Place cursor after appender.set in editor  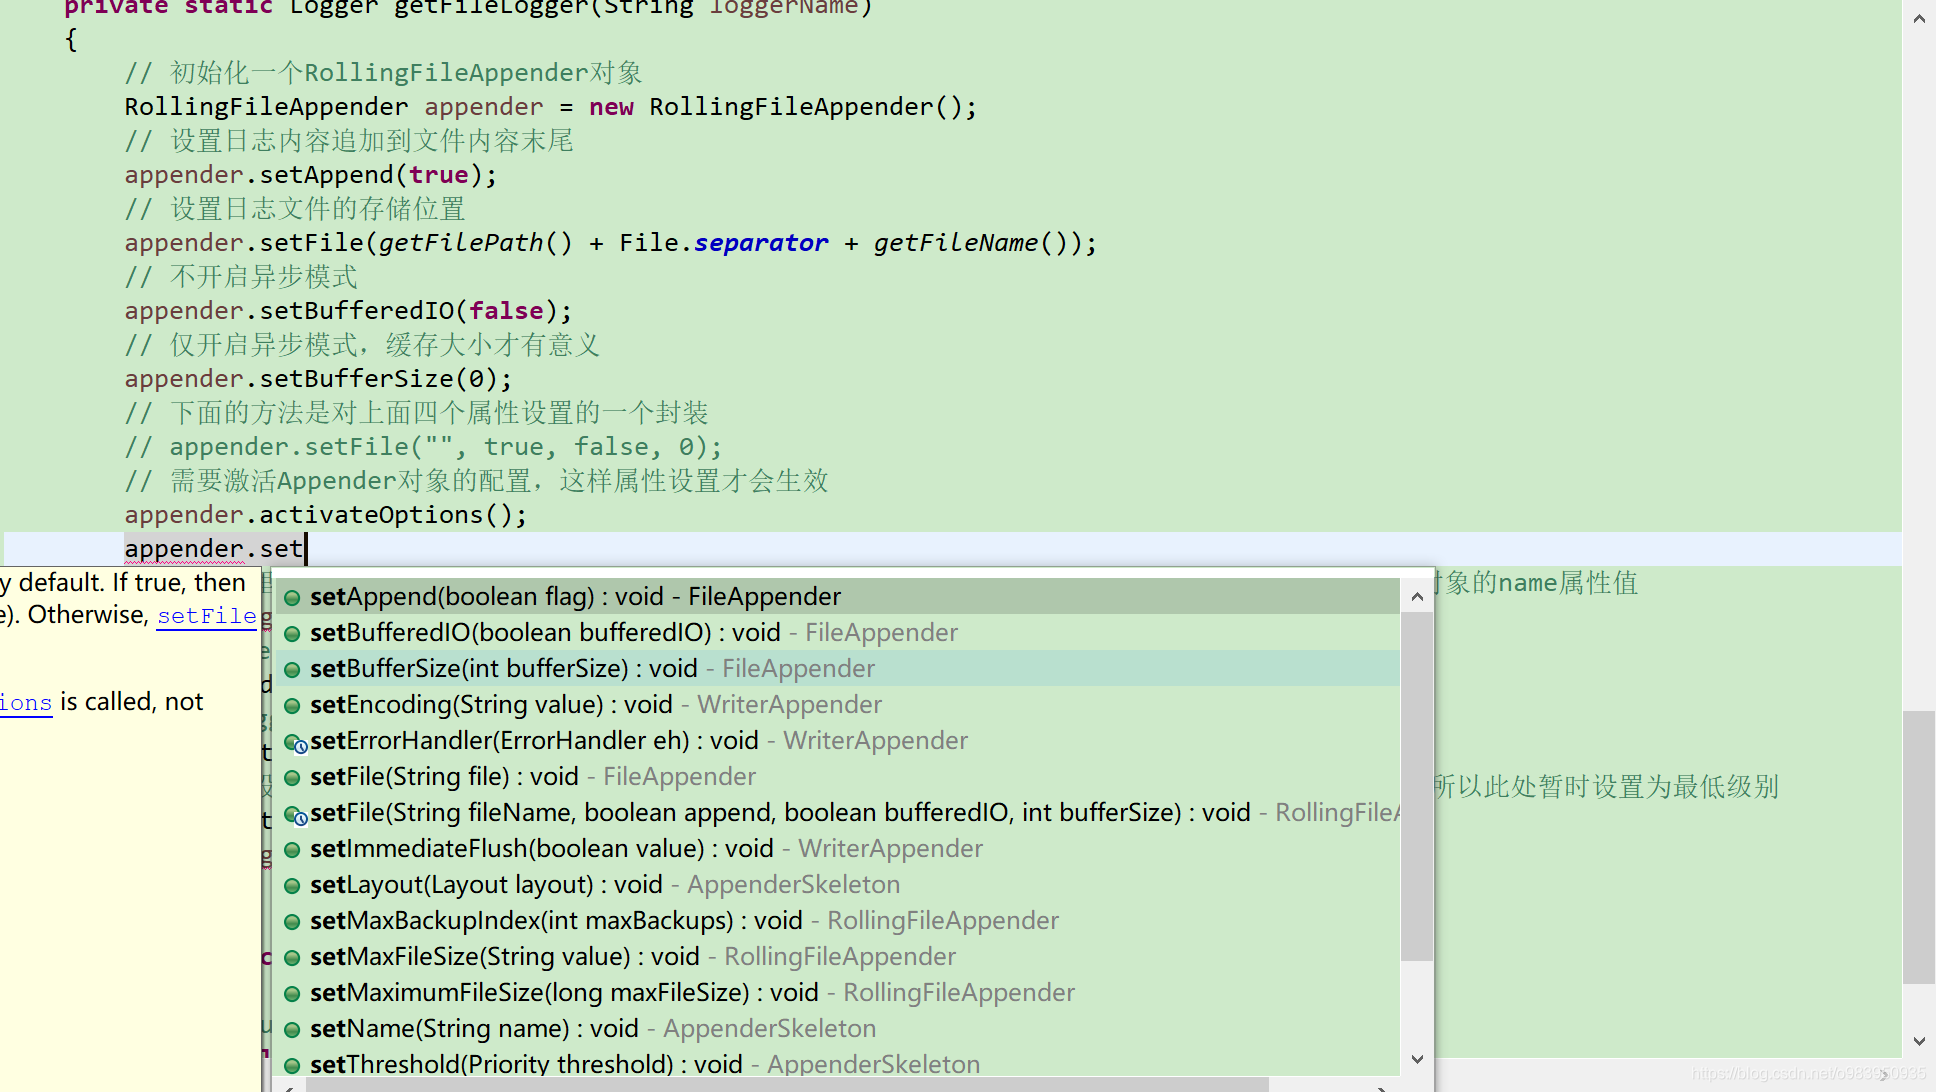pos(304,549)
